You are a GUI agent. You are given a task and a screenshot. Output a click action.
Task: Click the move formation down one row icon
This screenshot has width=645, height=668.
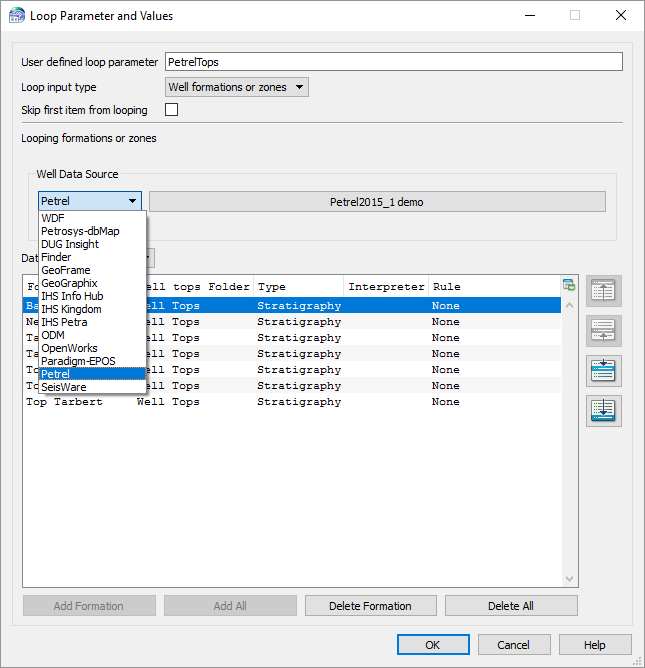604,371
